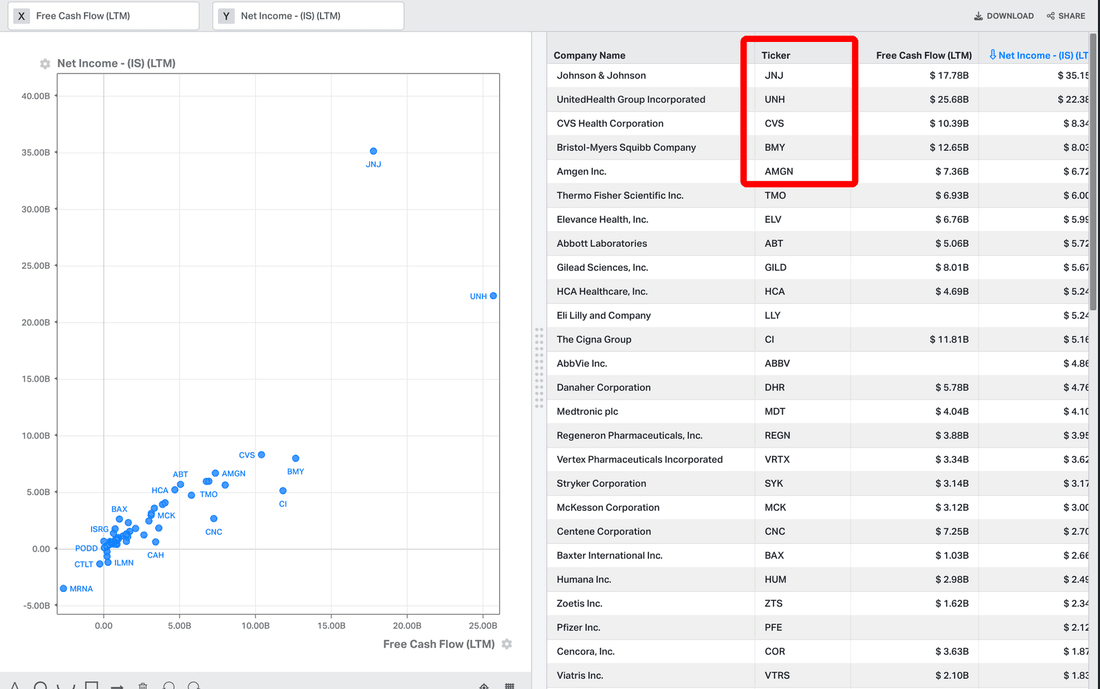Click the $ 25.68B free cash flow value
This screenshot has height=689, width=1100.
pyautogui.click(x=949, y=100)
